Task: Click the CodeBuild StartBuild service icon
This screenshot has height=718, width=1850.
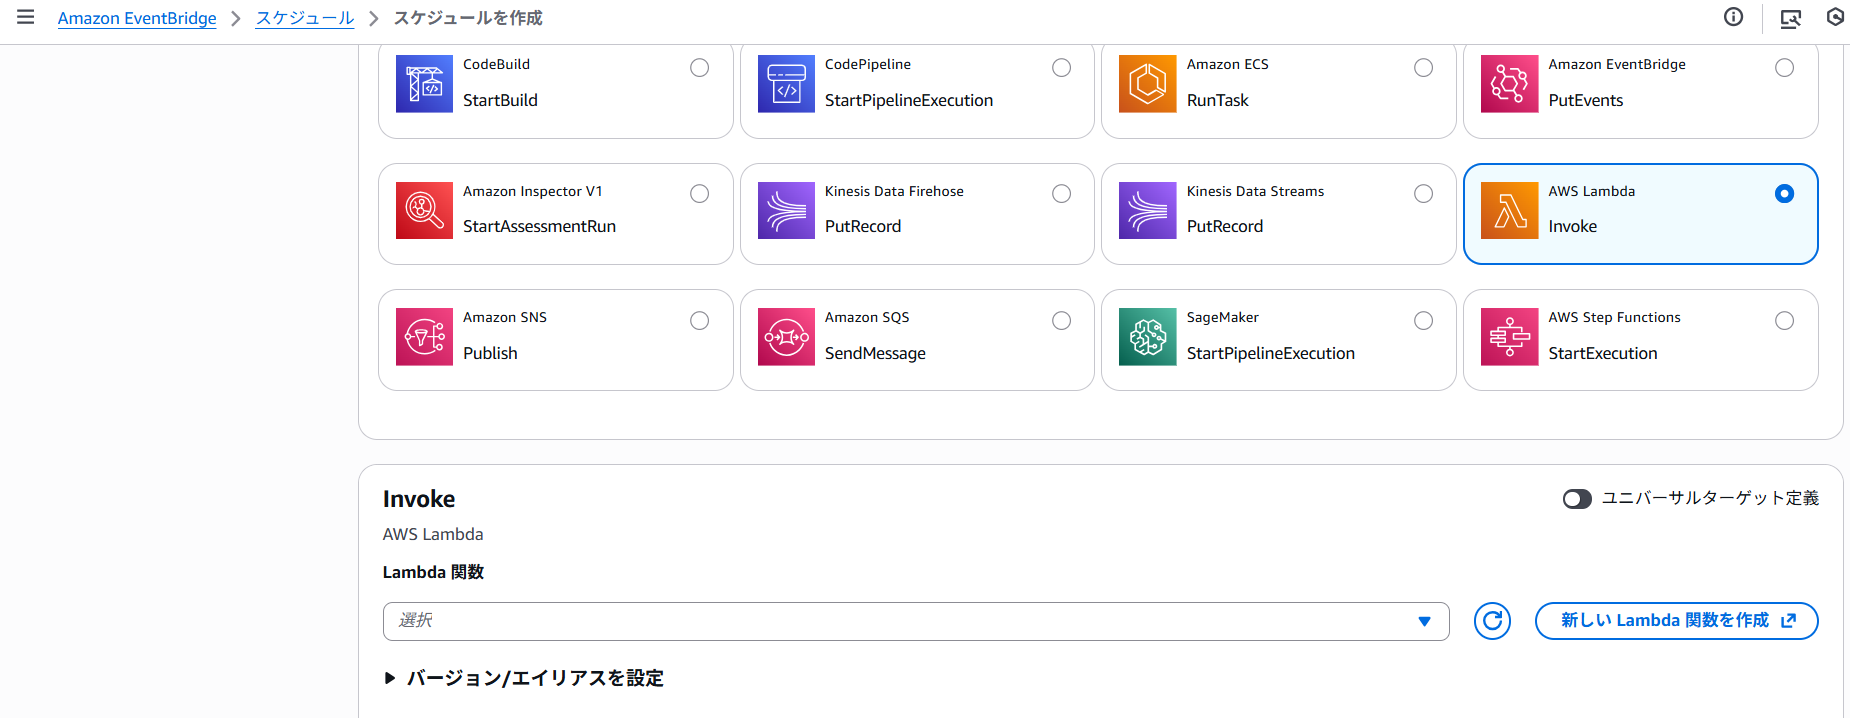Action: pyautogui.click(x=424, y=84)
